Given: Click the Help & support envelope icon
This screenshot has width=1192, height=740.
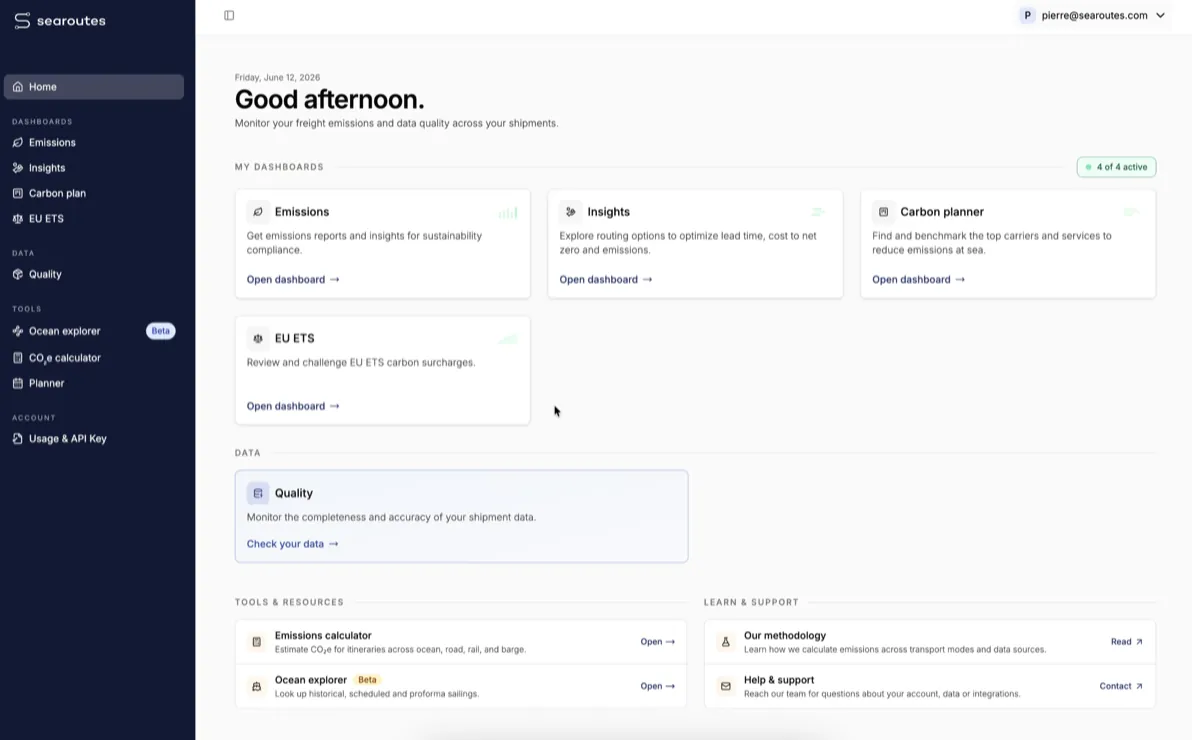Looking at the screenshot, I should [726, 686].
